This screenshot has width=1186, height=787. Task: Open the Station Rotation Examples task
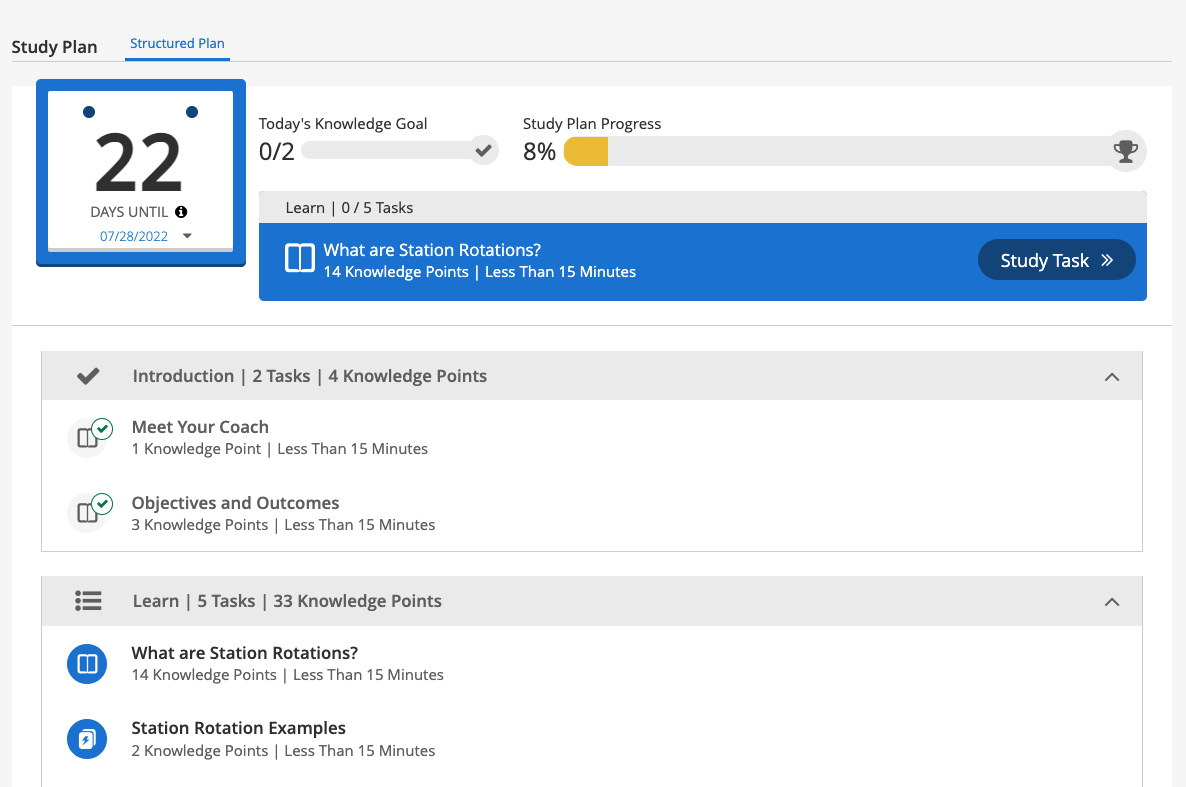point(238,728)
